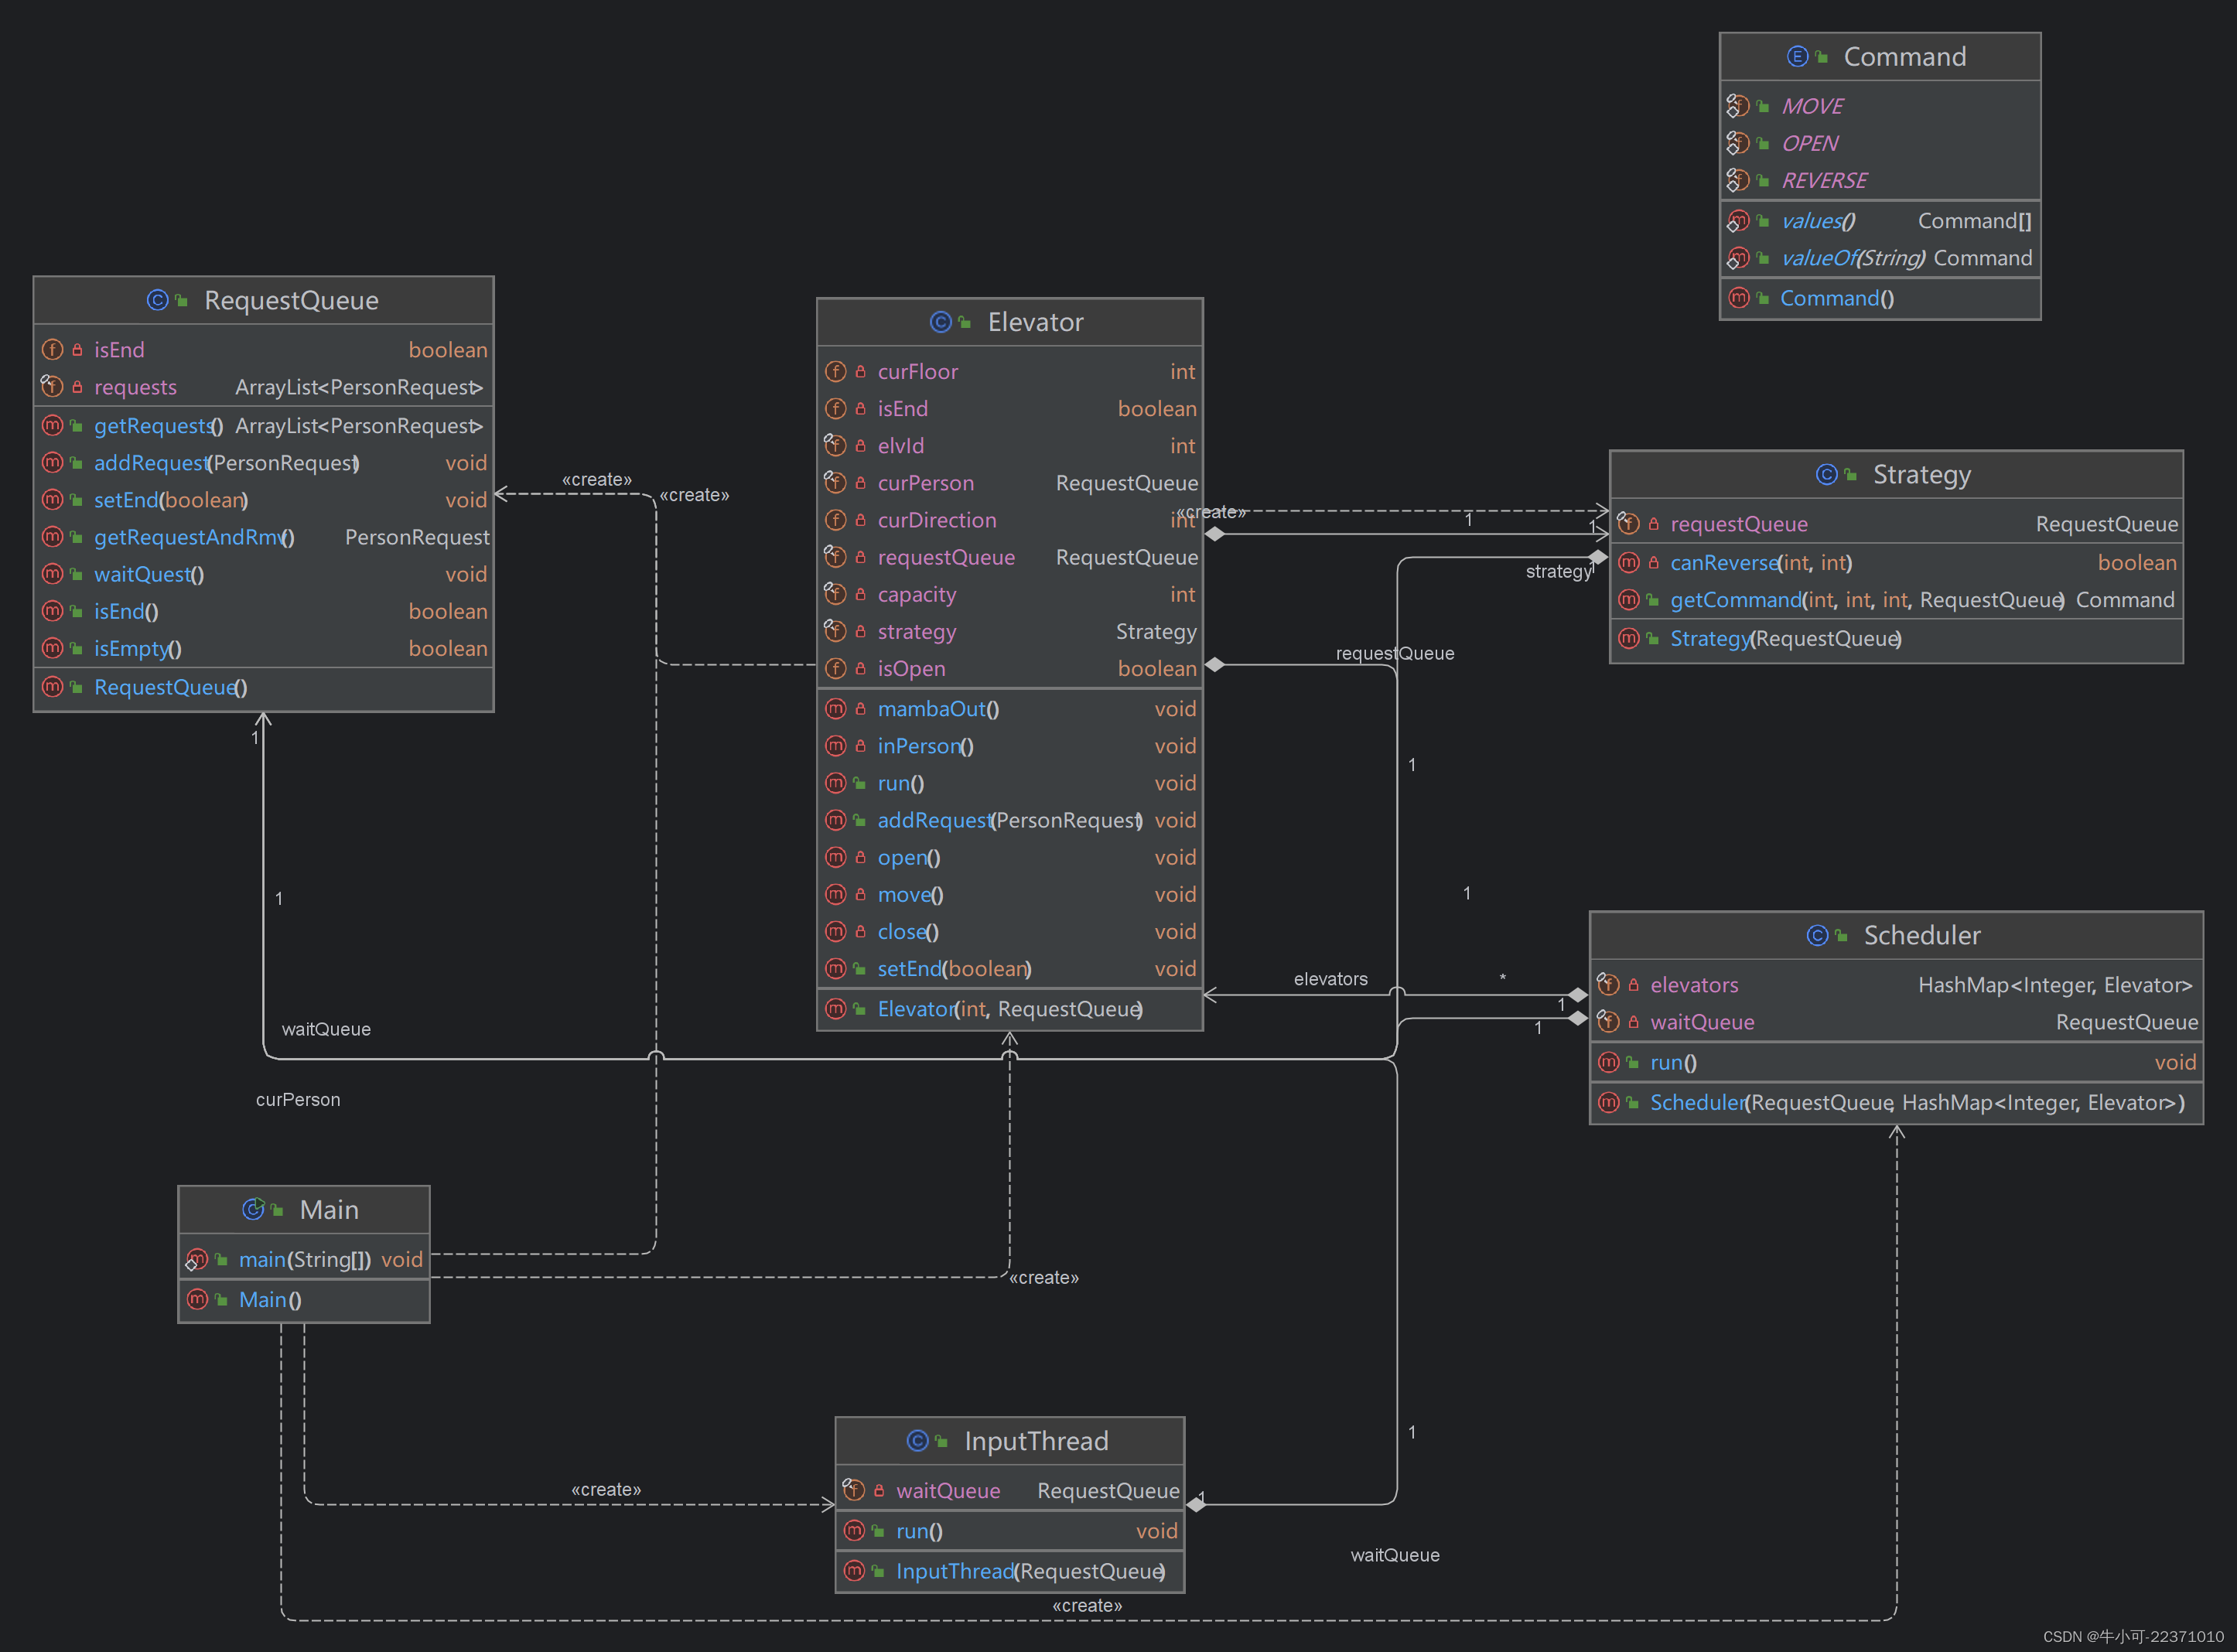Click the static method icon next to valueOf(String)

click(1738, 258)
